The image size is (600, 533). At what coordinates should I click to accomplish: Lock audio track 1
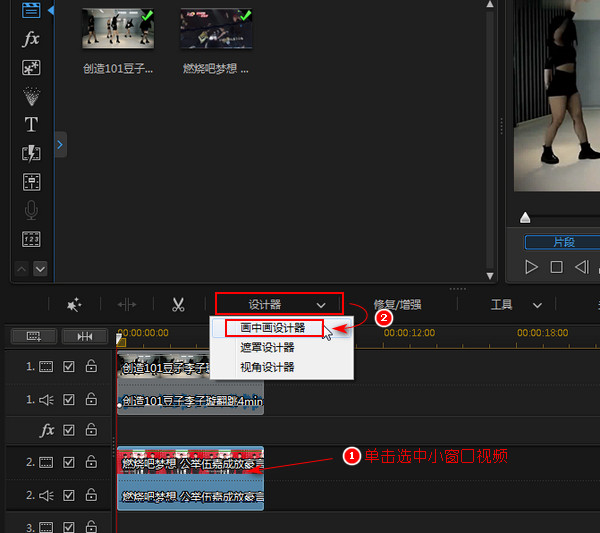pos(91,399)
